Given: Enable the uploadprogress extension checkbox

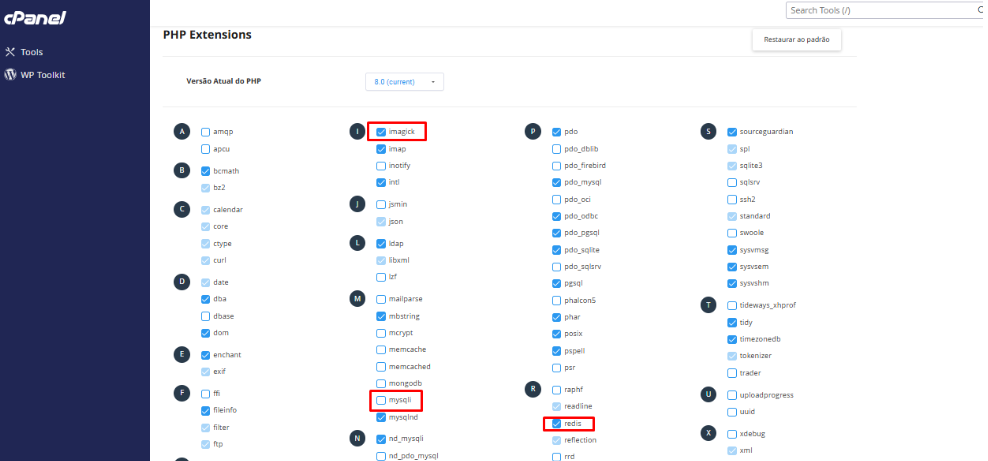Looking at the screenshot, I should [x=732, y=396].
